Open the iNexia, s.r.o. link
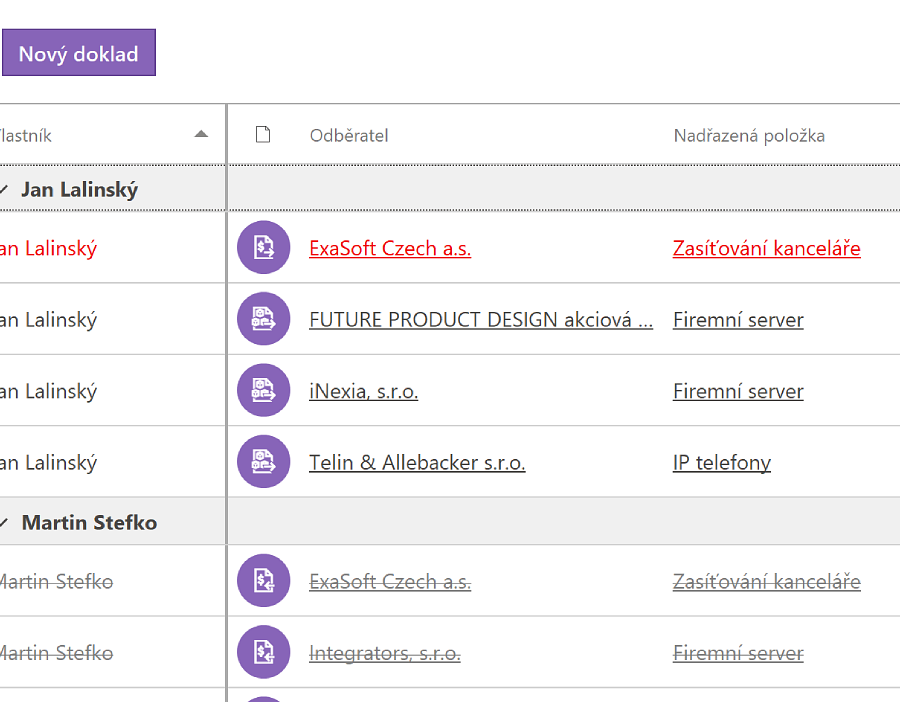This screenshot has width=900, height=702. (x=363, y=391)
